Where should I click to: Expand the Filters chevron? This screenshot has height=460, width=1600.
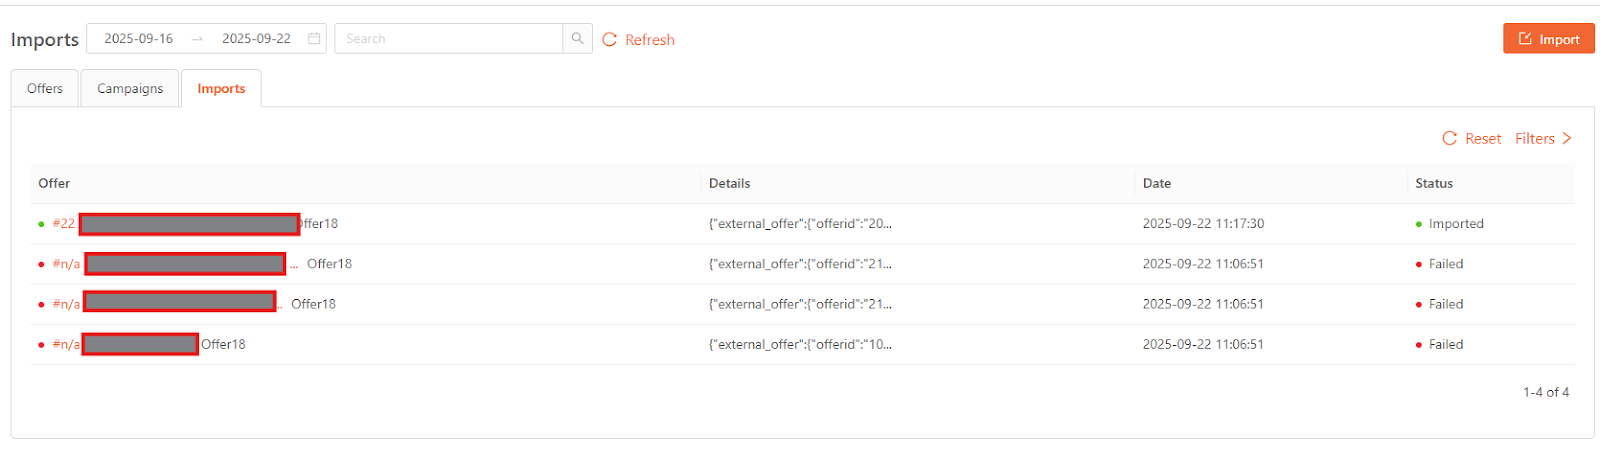[1567, 139]
